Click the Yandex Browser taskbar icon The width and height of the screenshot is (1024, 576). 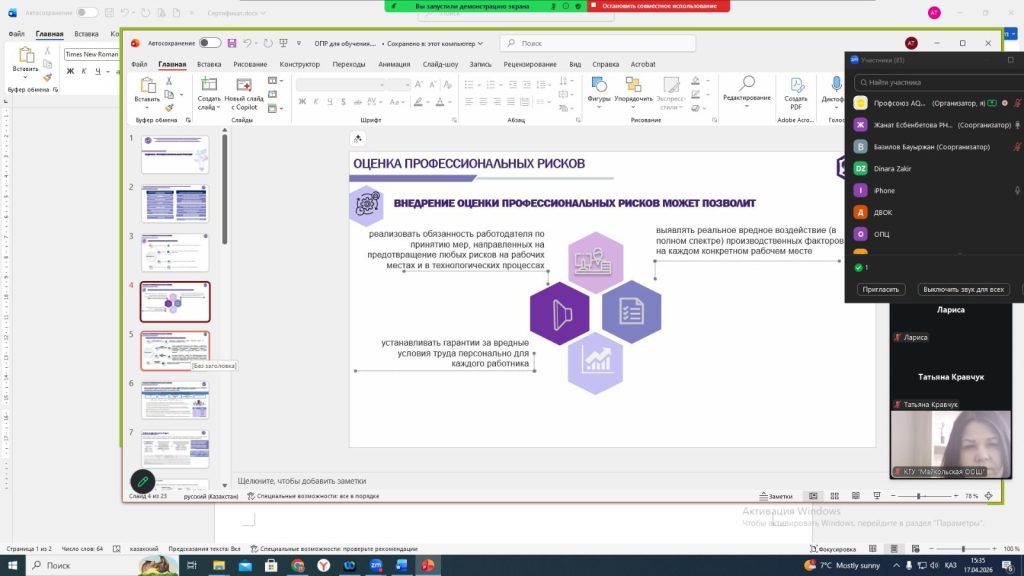(323, 565)
